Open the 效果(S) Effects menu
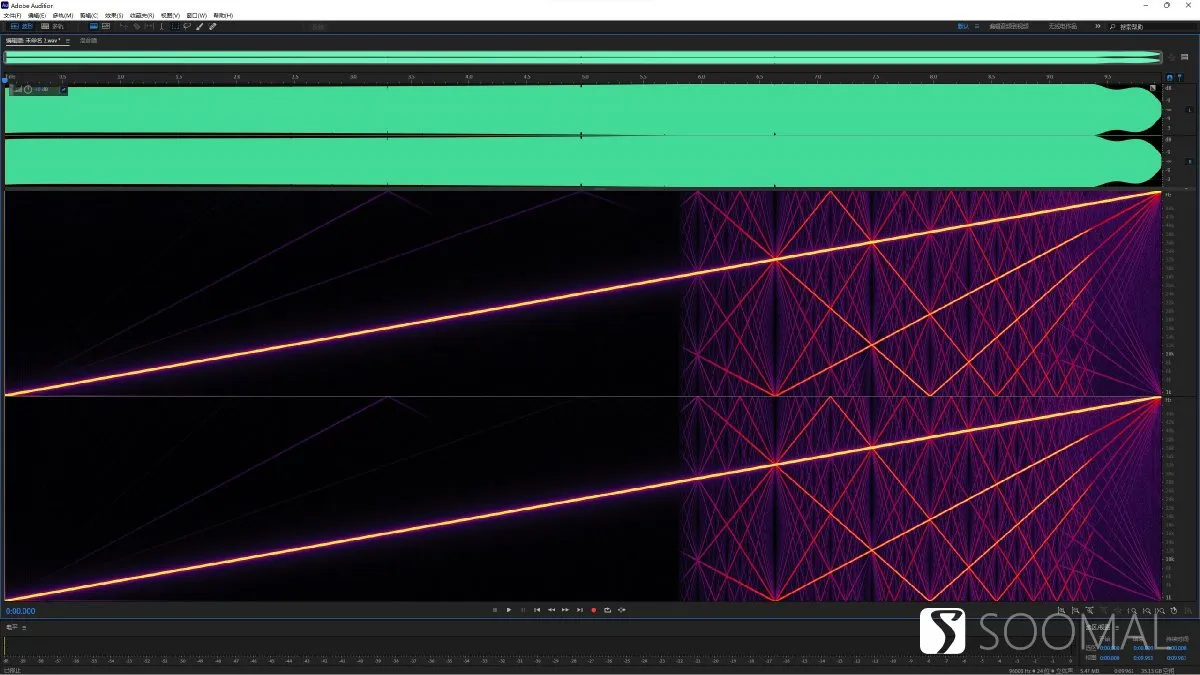 click(x=113, y=15)
